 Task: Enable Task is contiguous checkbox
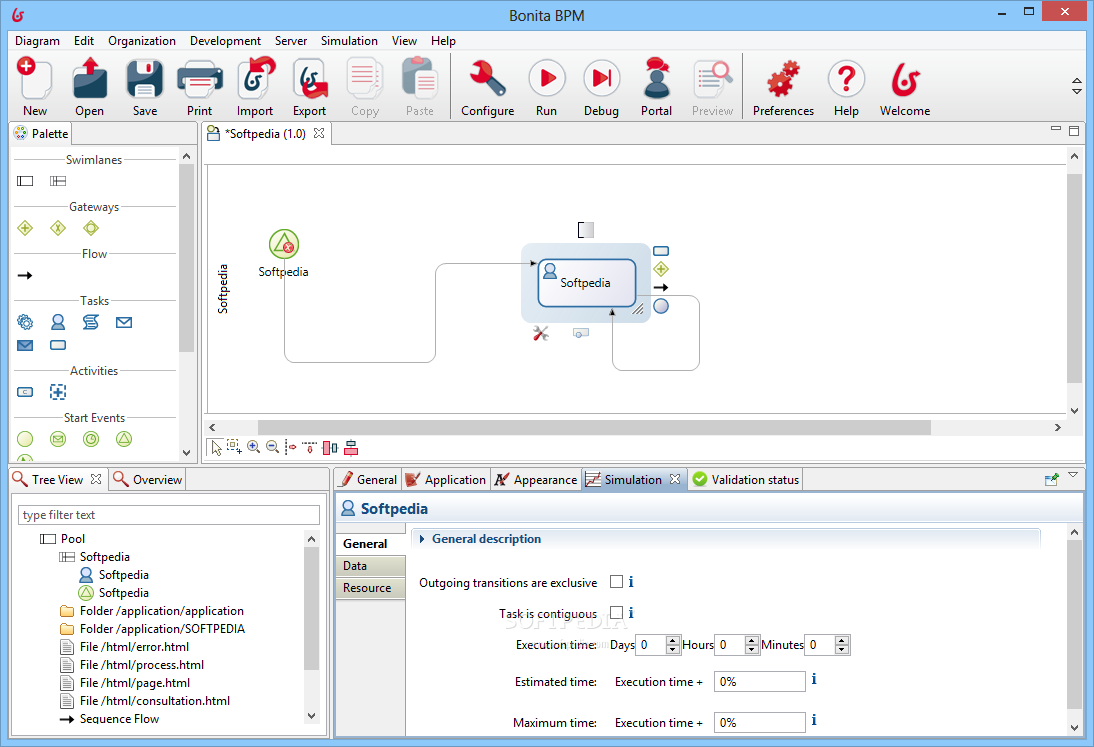pyautogui.click(x=616, y=612)
